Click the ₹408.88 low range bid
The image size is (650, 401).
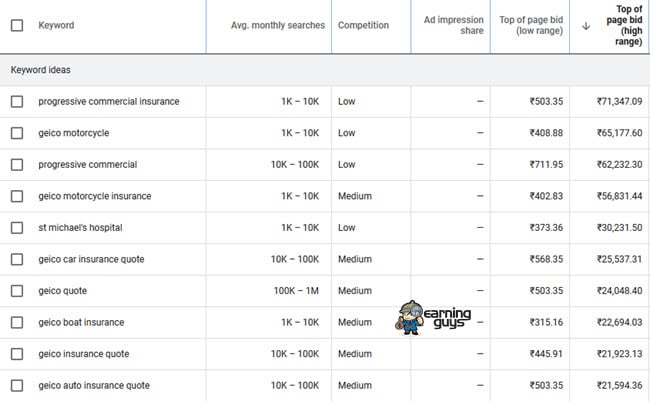click(546, 133)
